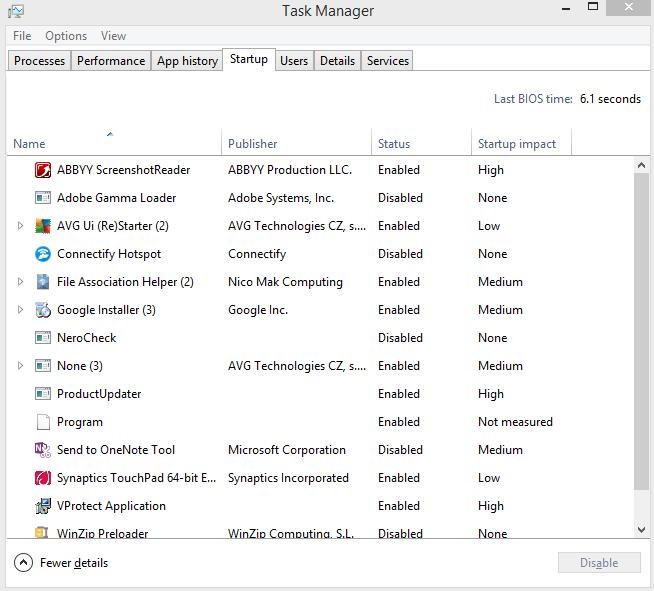This screenshot has height=591, width=654.
Task: Click the File Association Helper icon
Action: [43, 282]
